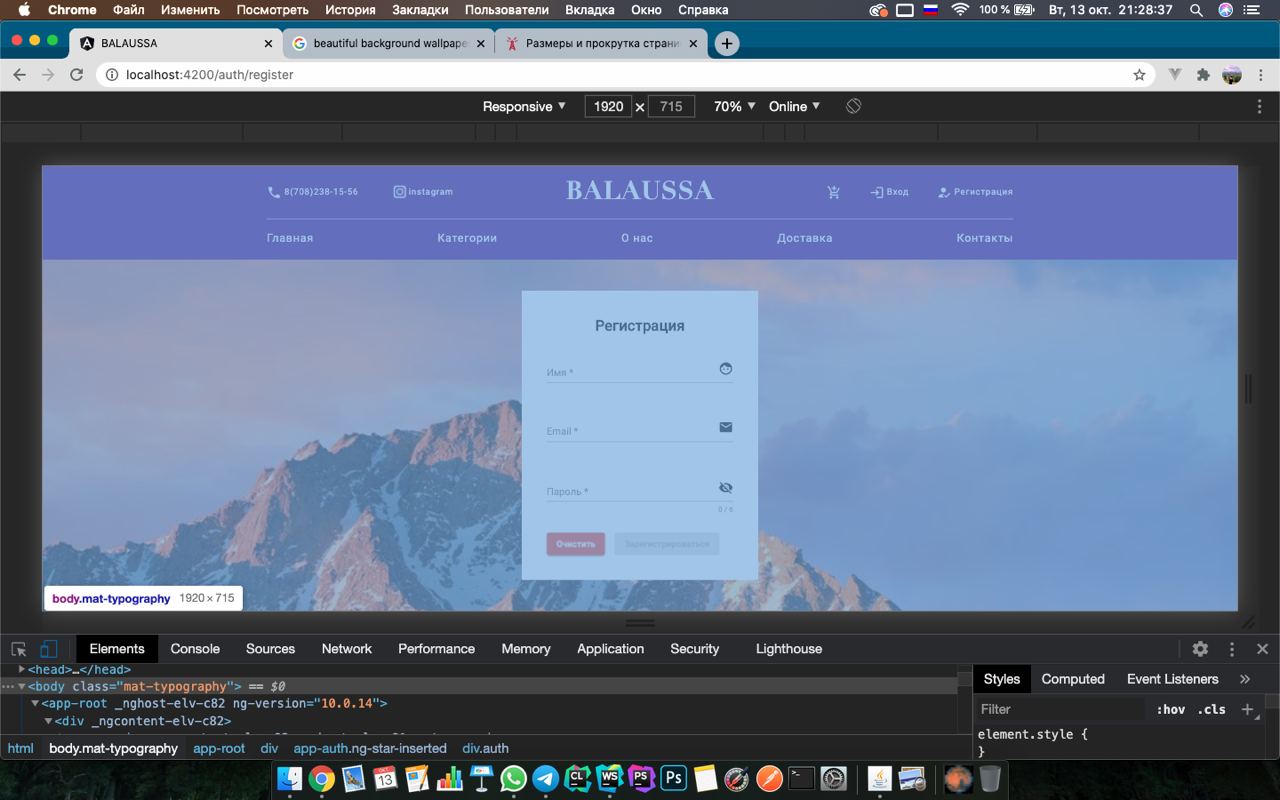Viewport: 1280px width, 800px height.
Task: Open the Chrome extensions puzzle icon
Action: click(x=1203, y=75)
